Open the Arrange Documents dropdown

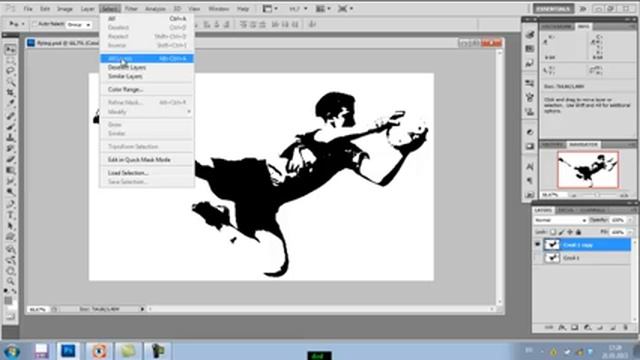point(323,9)
